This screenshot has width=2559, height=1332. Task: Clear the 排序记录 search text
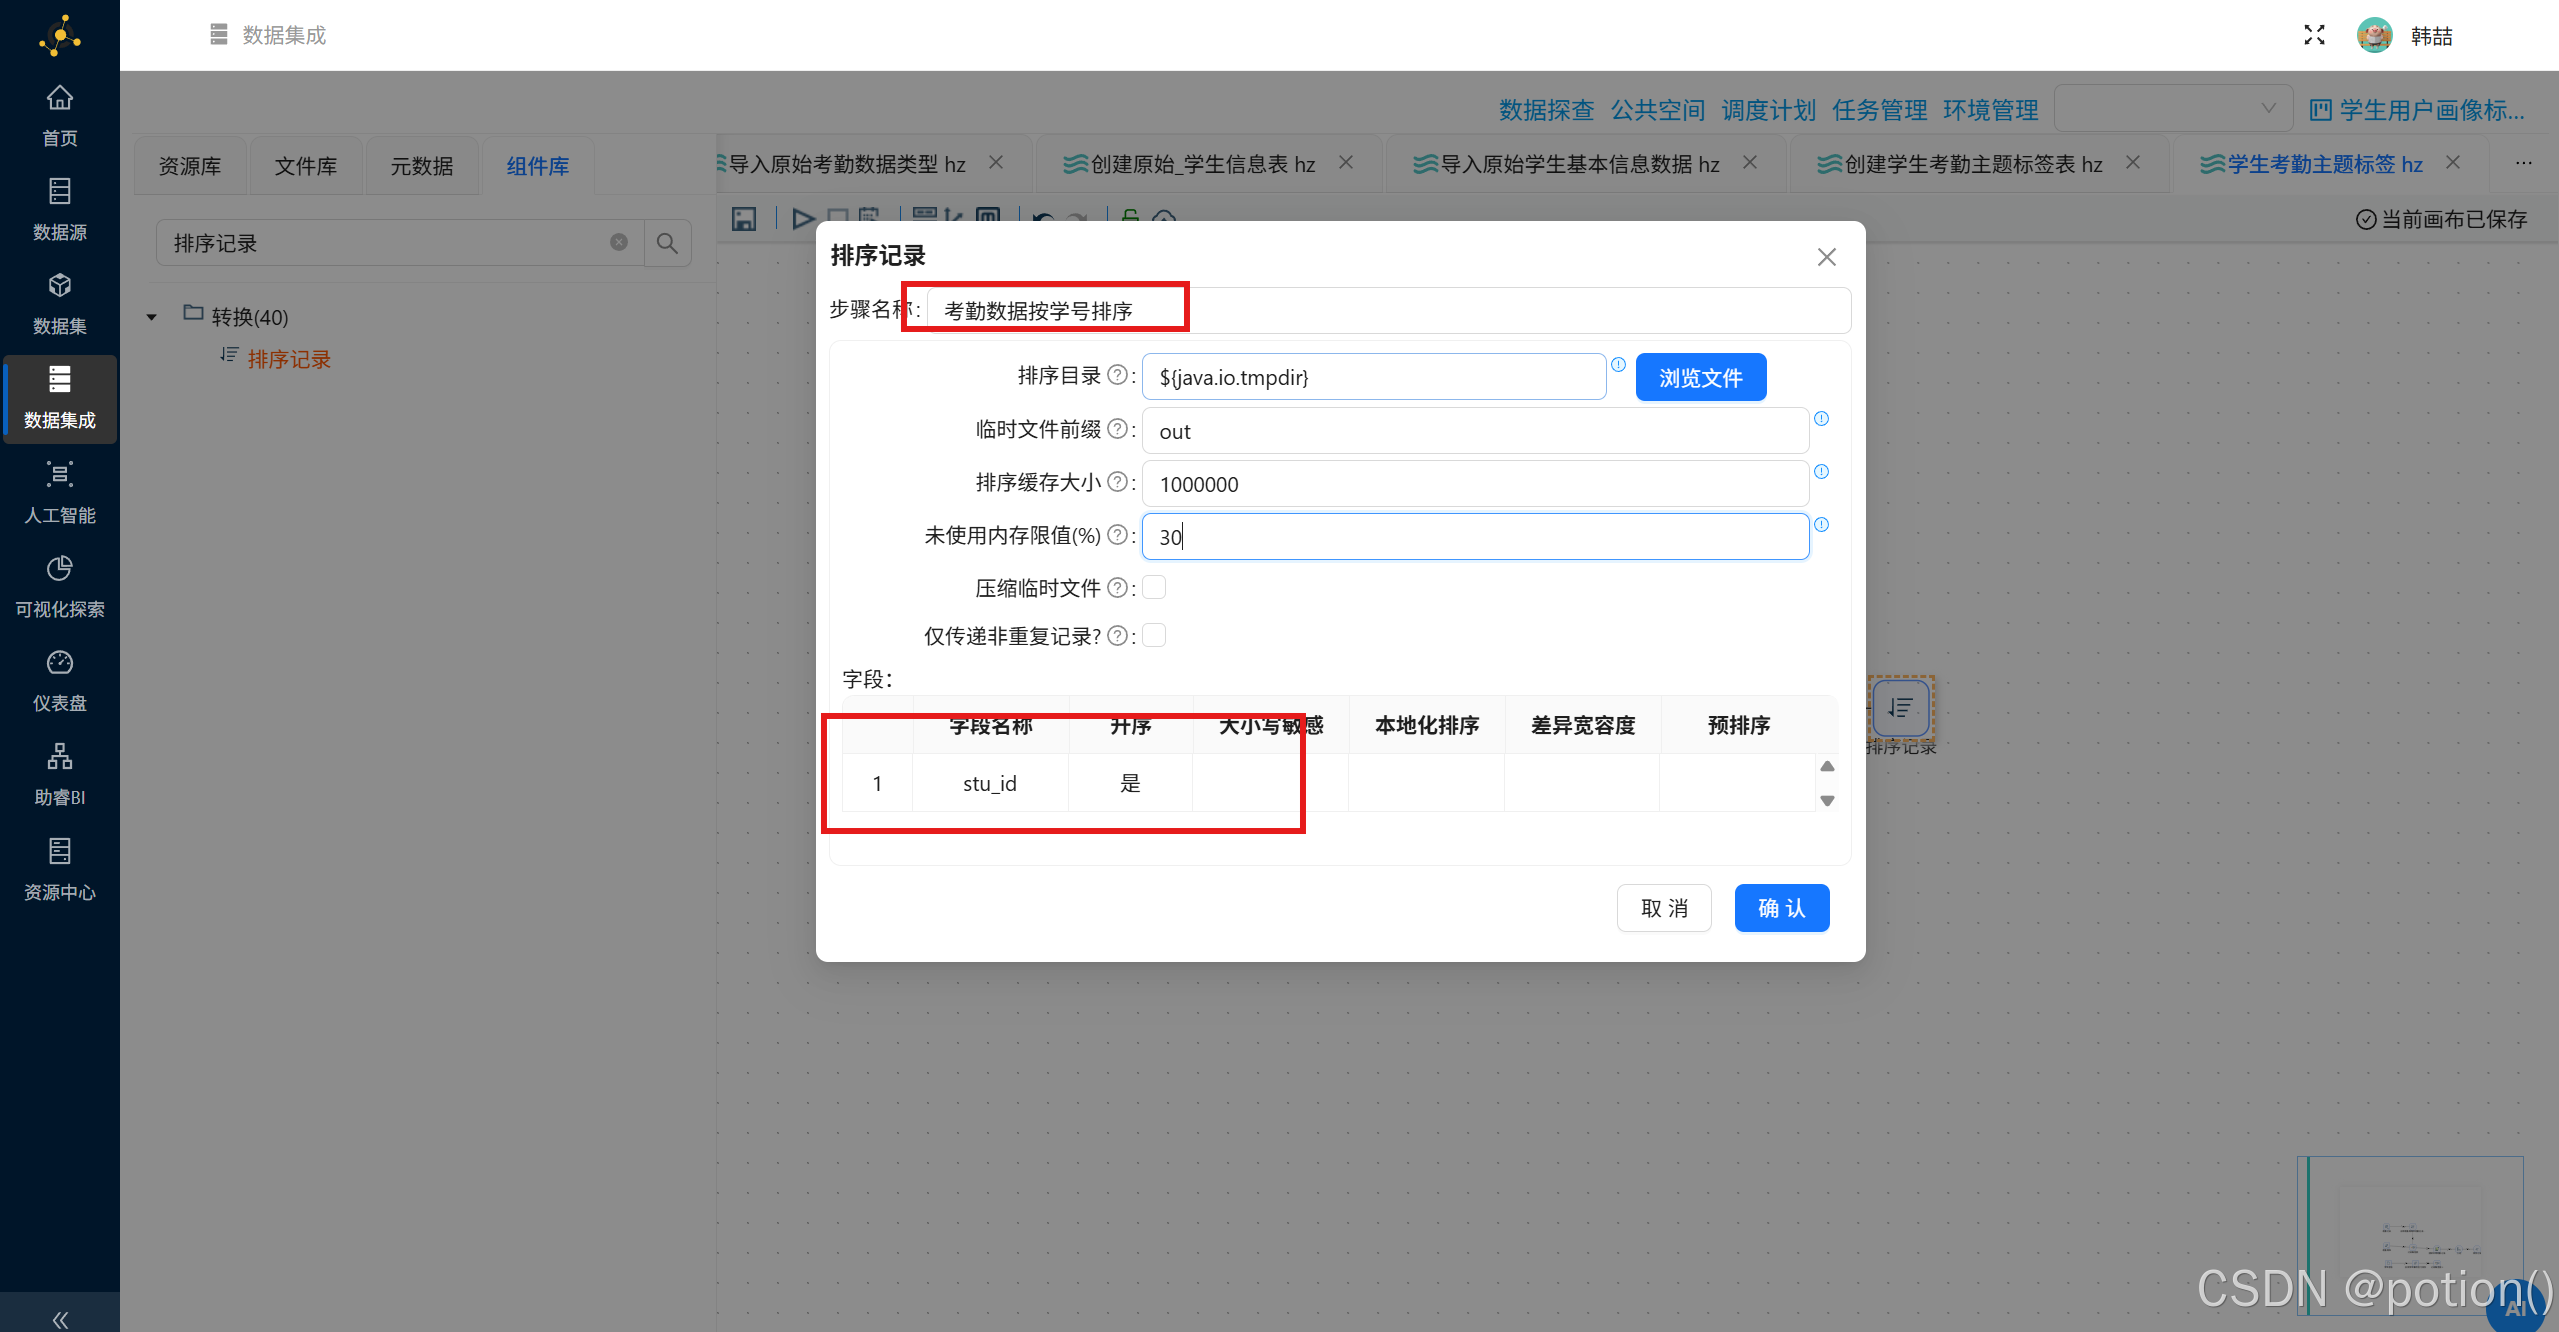619,242
